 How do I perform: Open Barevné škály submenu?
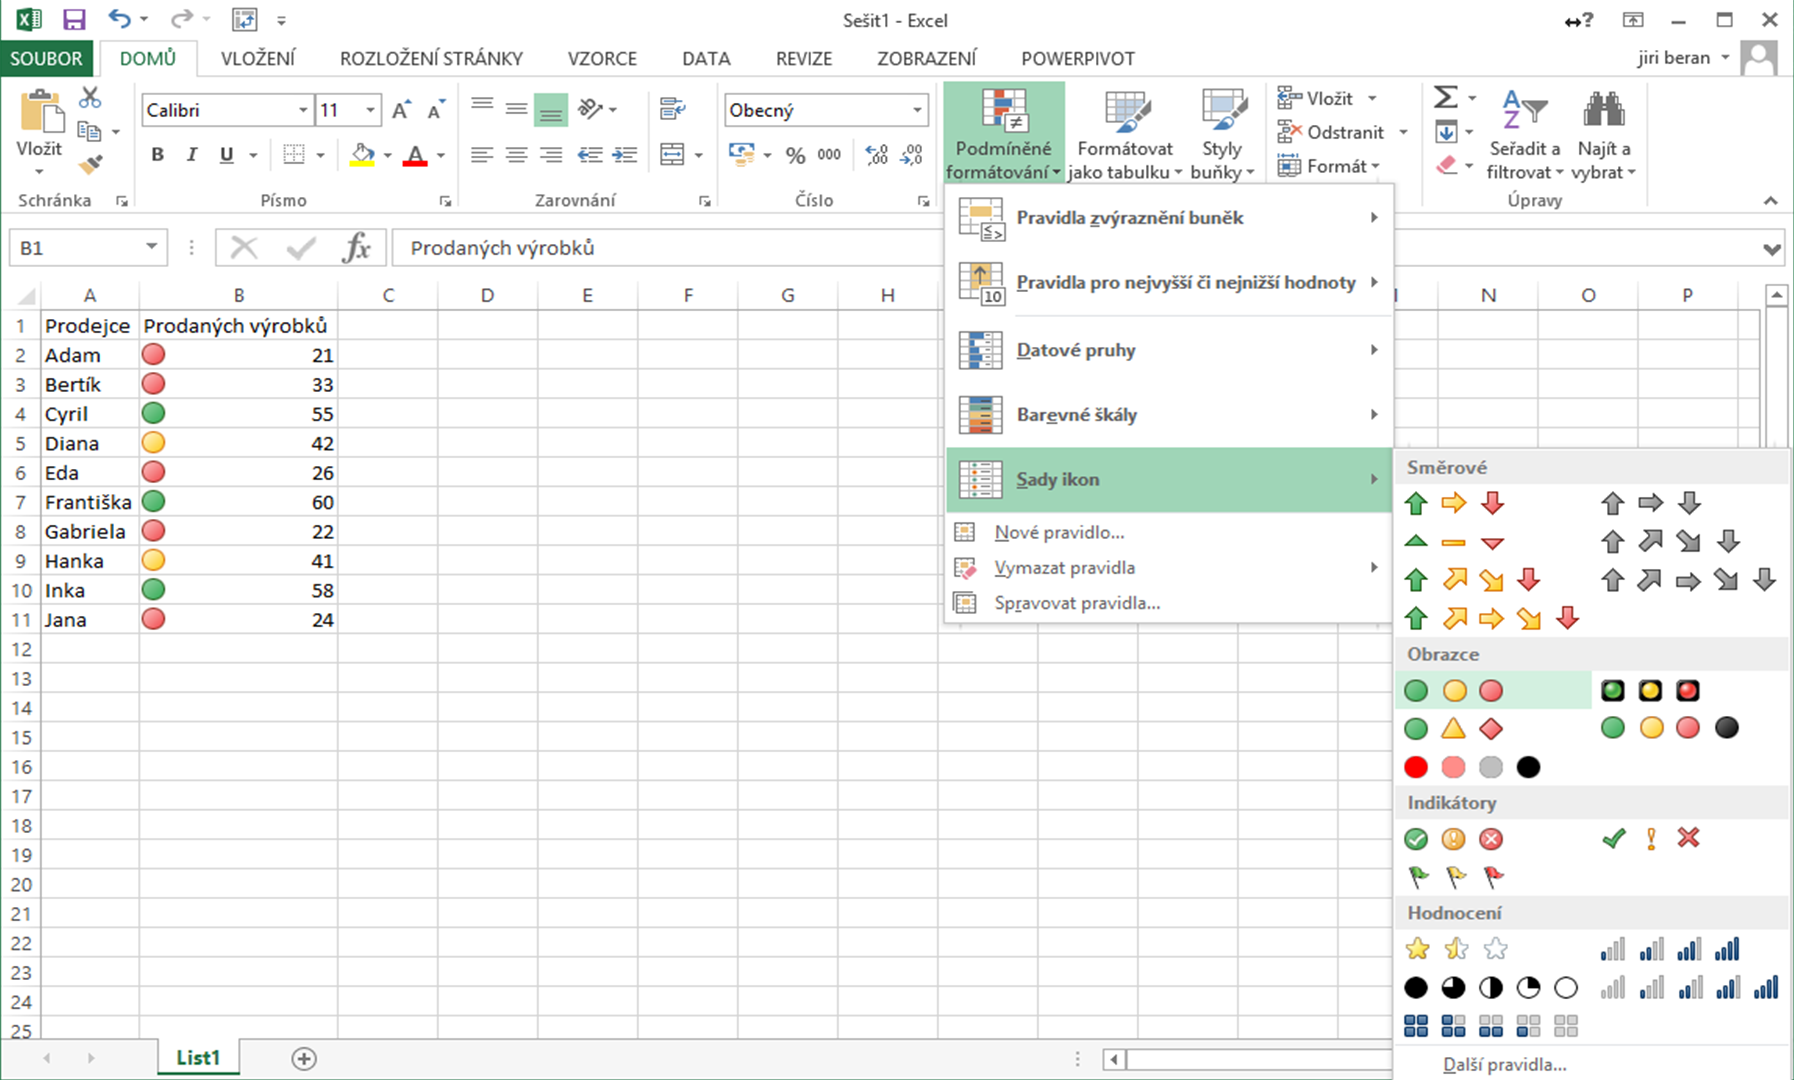pos(1169,414)
